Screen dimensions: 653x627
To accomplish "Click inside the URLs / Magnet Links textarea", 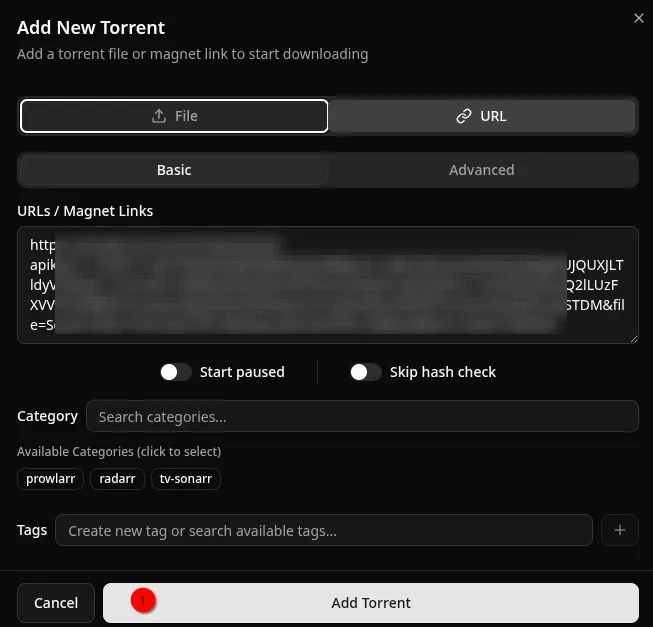I will click(327, 285).
